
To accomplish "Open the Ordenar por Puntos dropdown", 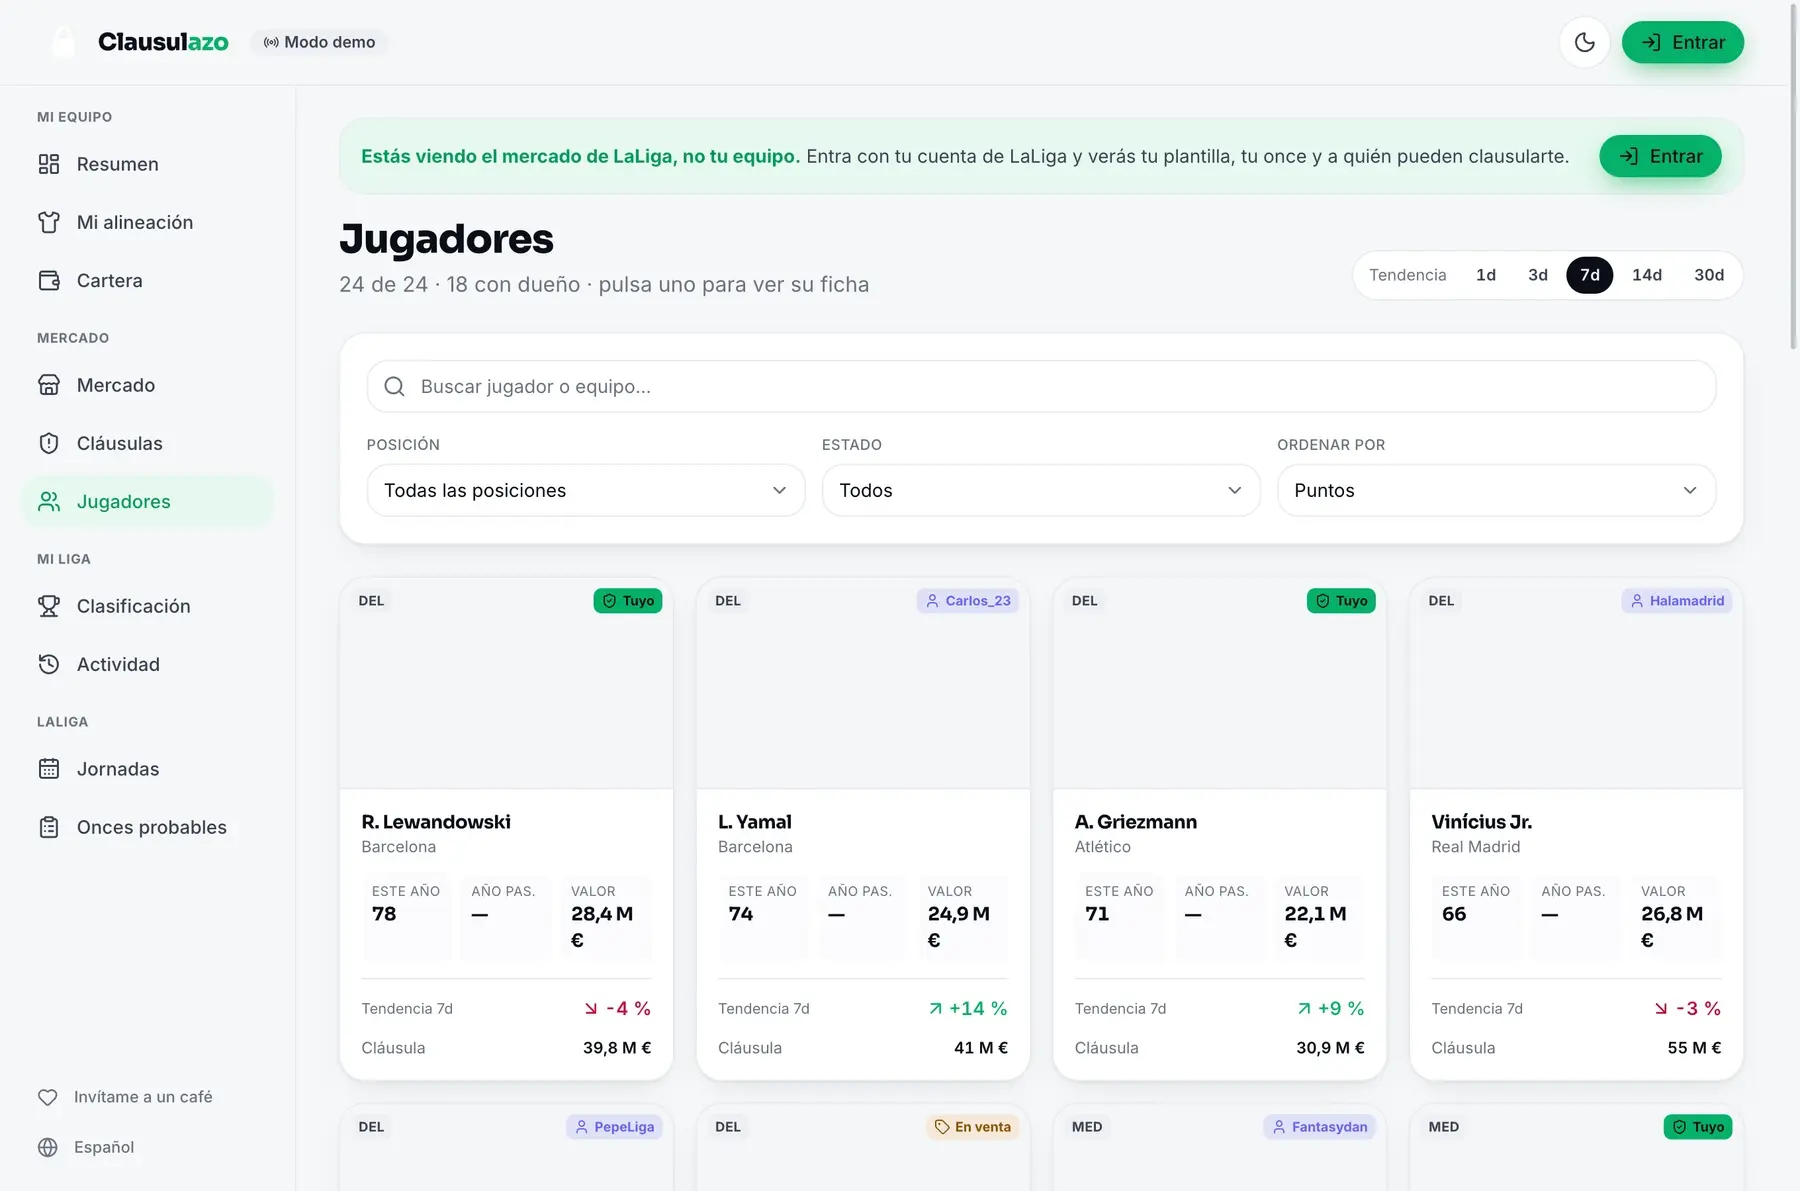I will coord(1496,490).
